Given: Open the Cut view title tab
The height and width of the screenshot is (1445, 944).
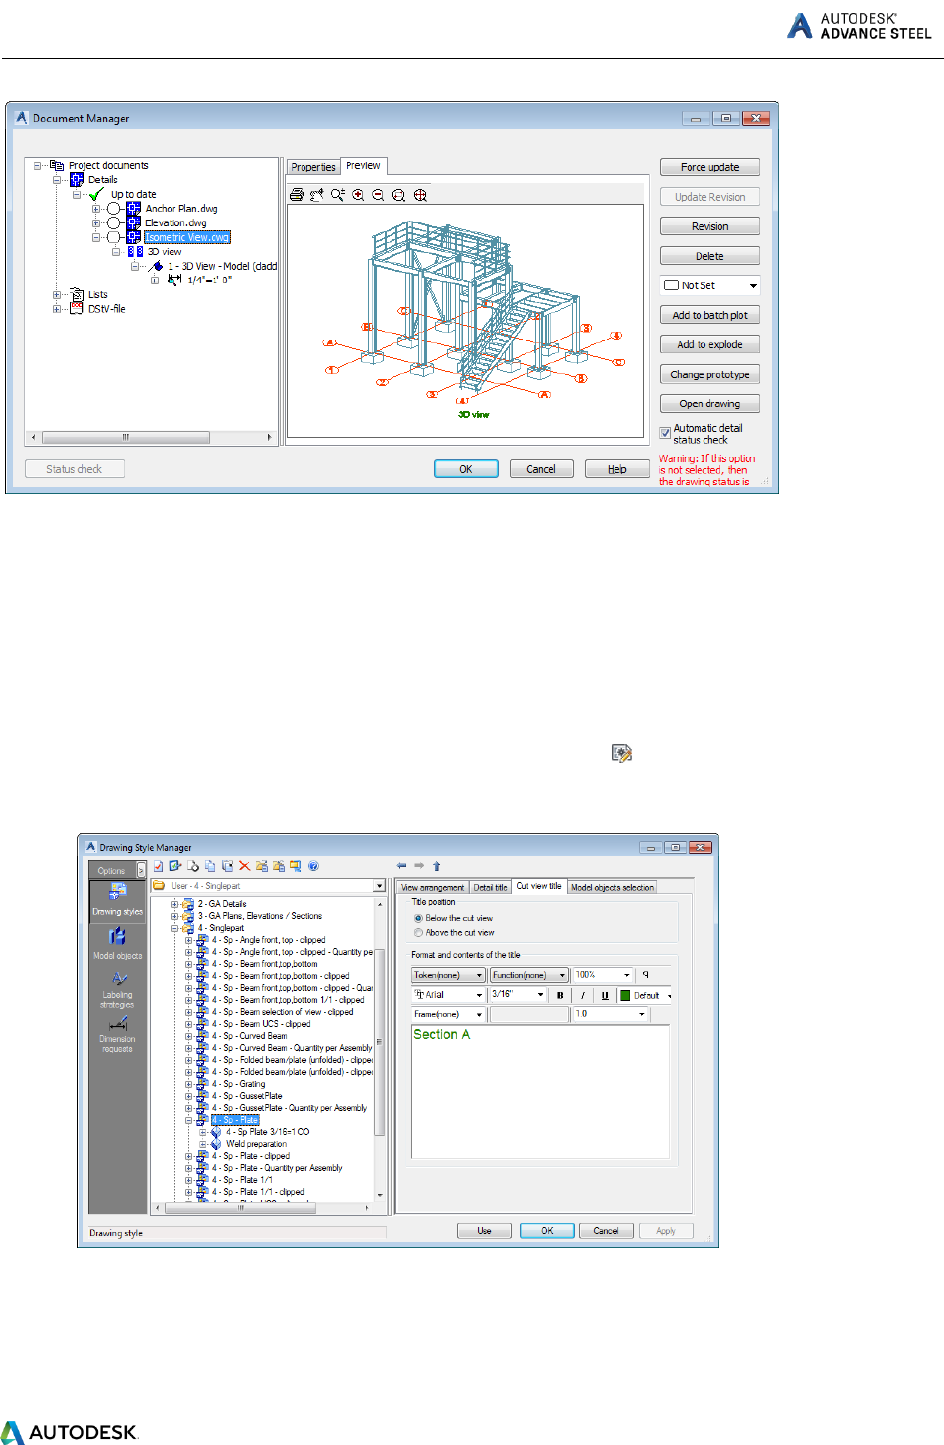Looking at the screenshot, I should (539, 886).
